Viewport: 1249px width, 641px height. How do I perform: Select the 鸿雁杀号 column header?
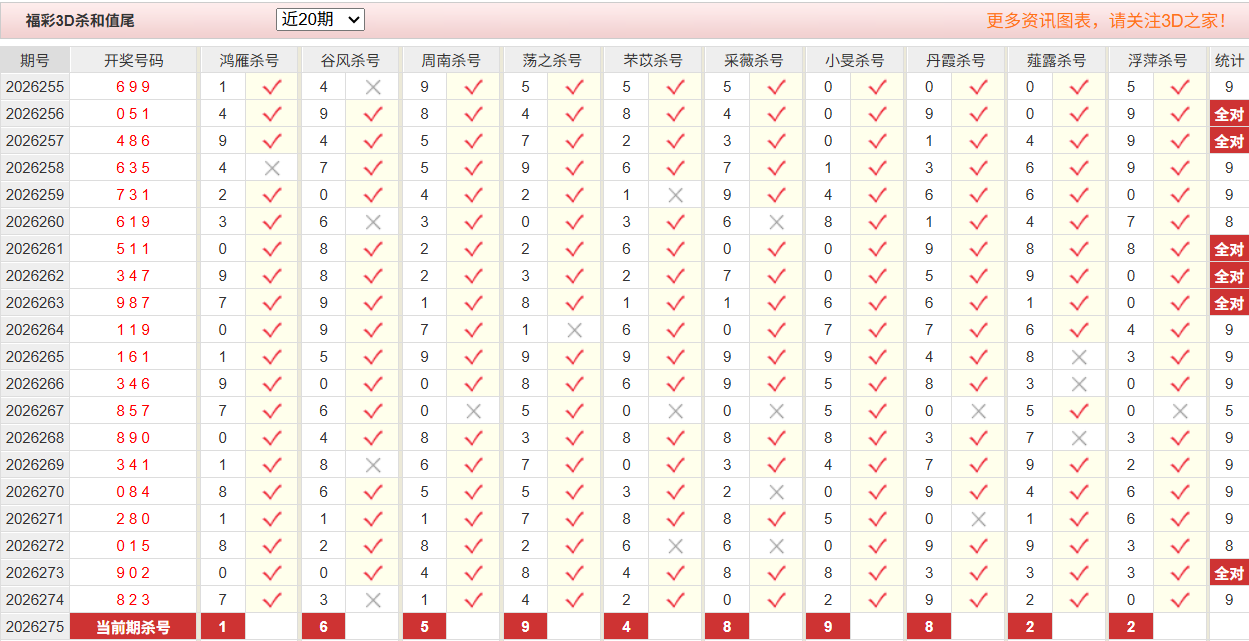(249, 60)
